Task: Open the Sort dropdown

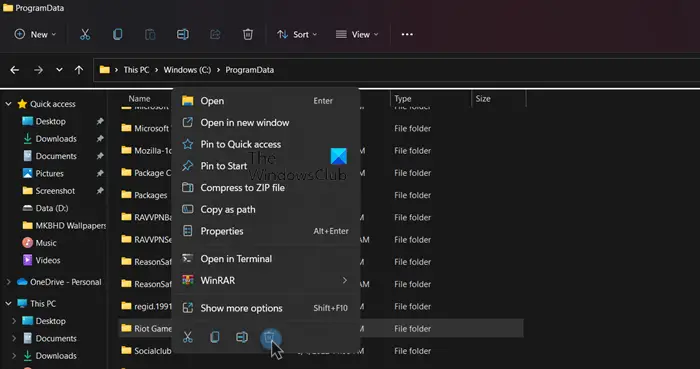Action: tap(297, 34)
